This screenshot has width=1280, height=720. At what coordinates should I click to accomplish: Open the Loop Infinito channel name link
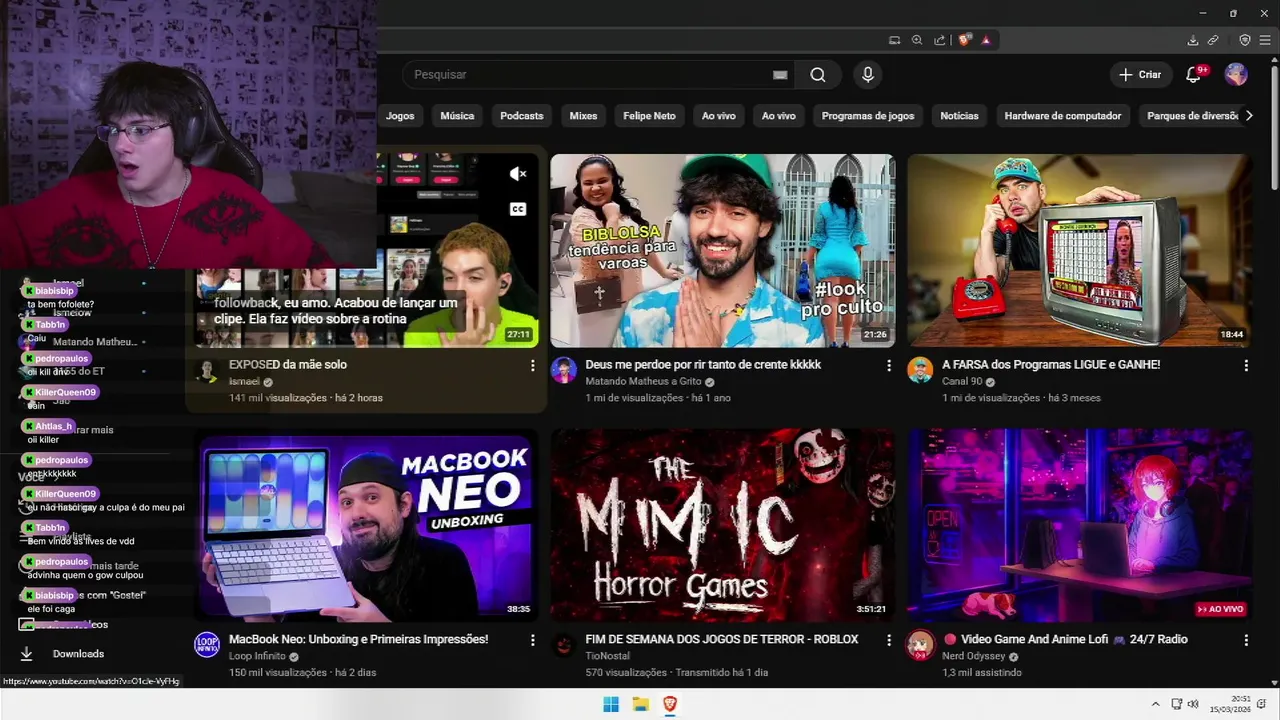[x=257, y=657]
